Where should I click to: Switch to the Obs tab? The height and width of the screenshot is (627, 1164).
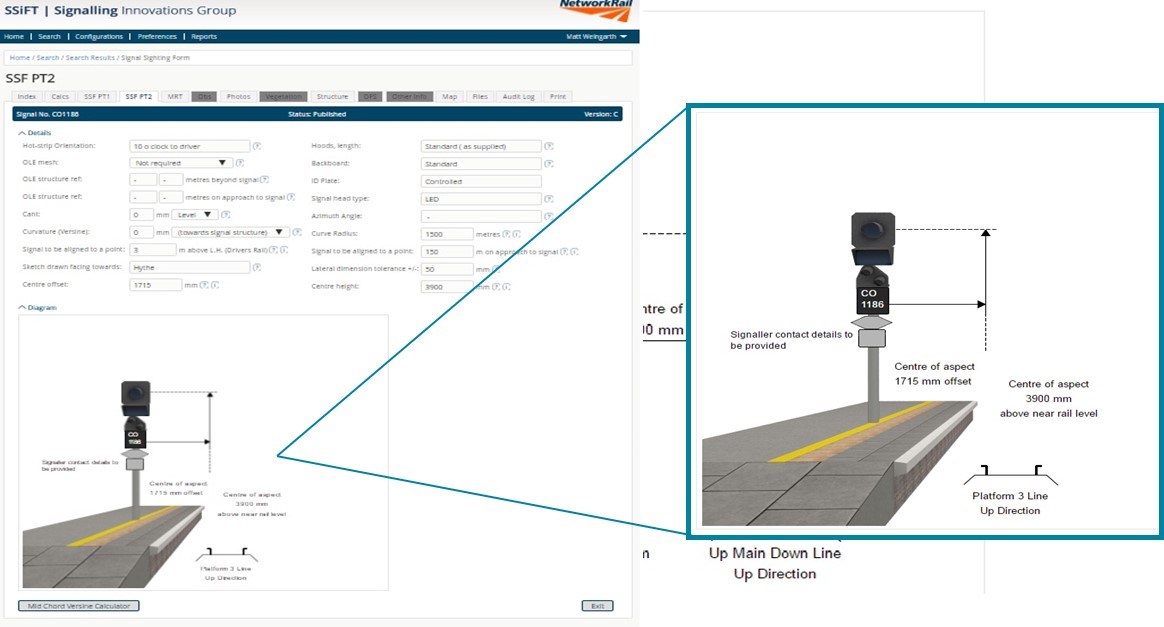(x=204, y=96)
